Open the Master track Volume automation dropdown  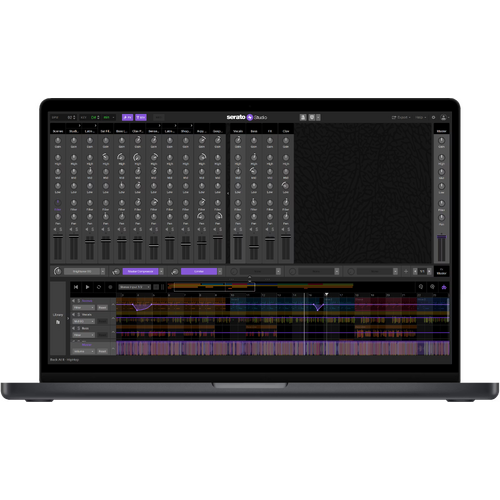coord(84,351)
